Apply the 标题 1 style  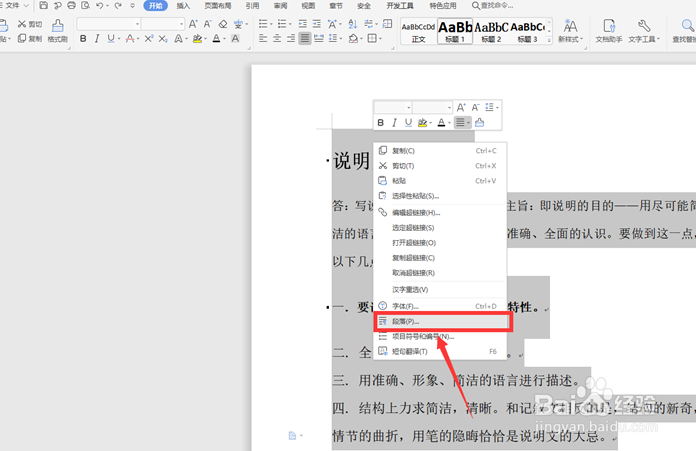pos(455,32)
